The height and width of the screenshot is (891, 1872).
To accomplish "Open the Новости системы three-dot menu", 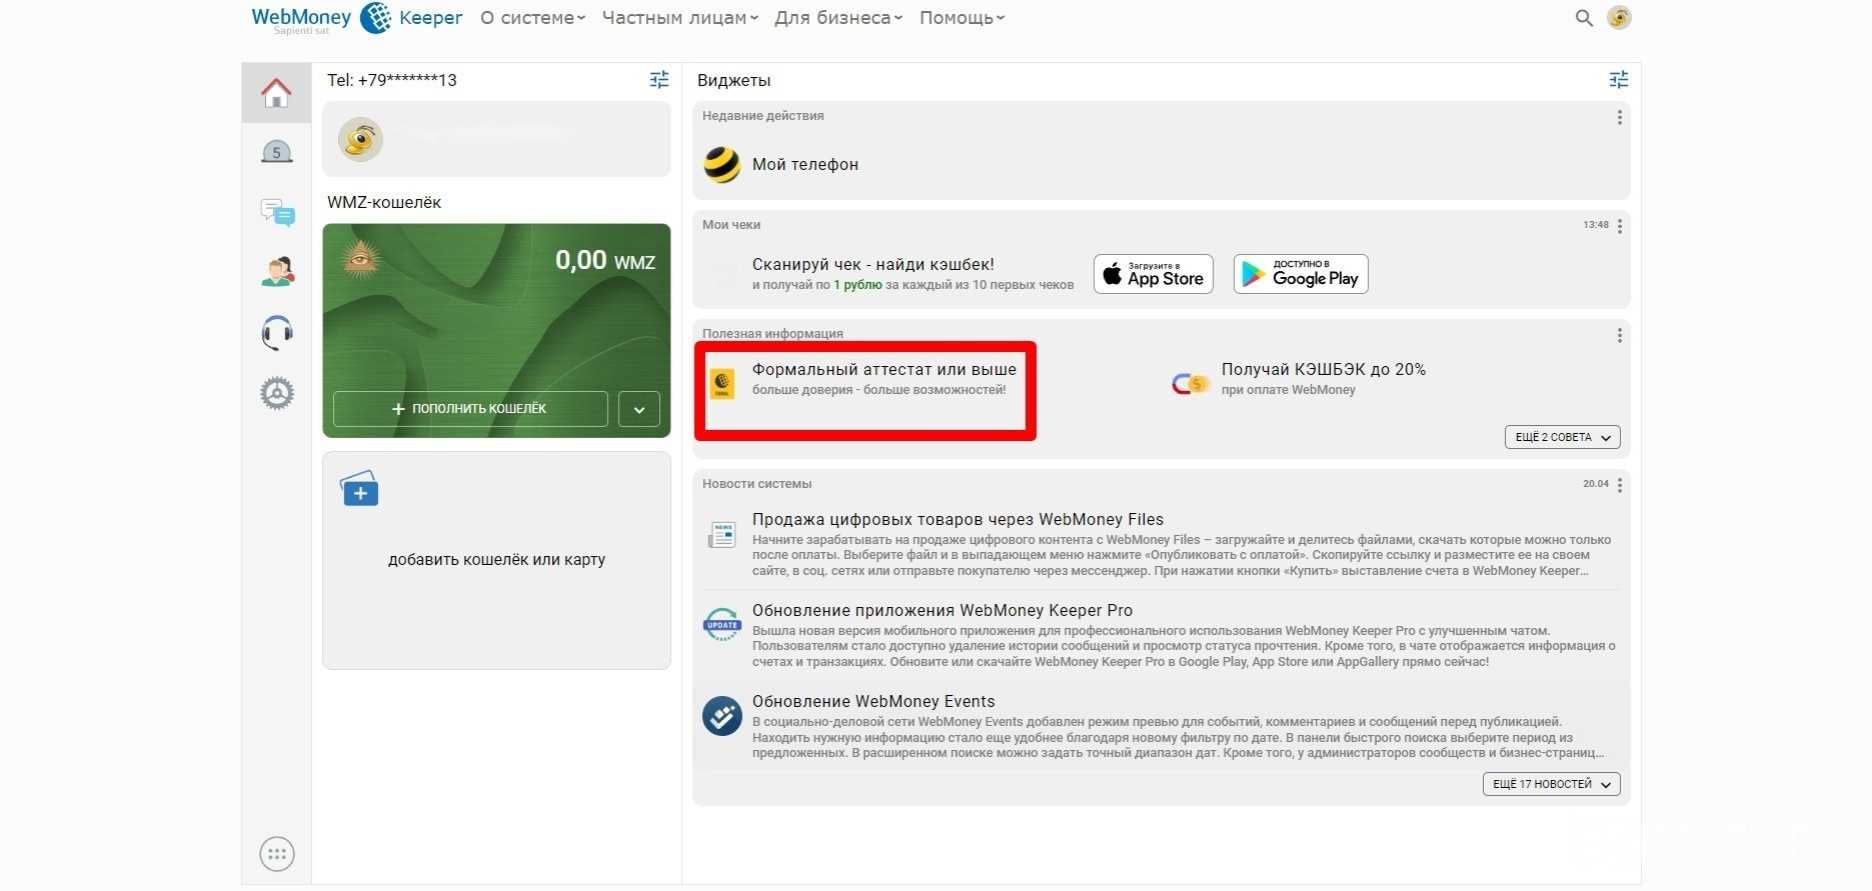I will point(1619,485).
